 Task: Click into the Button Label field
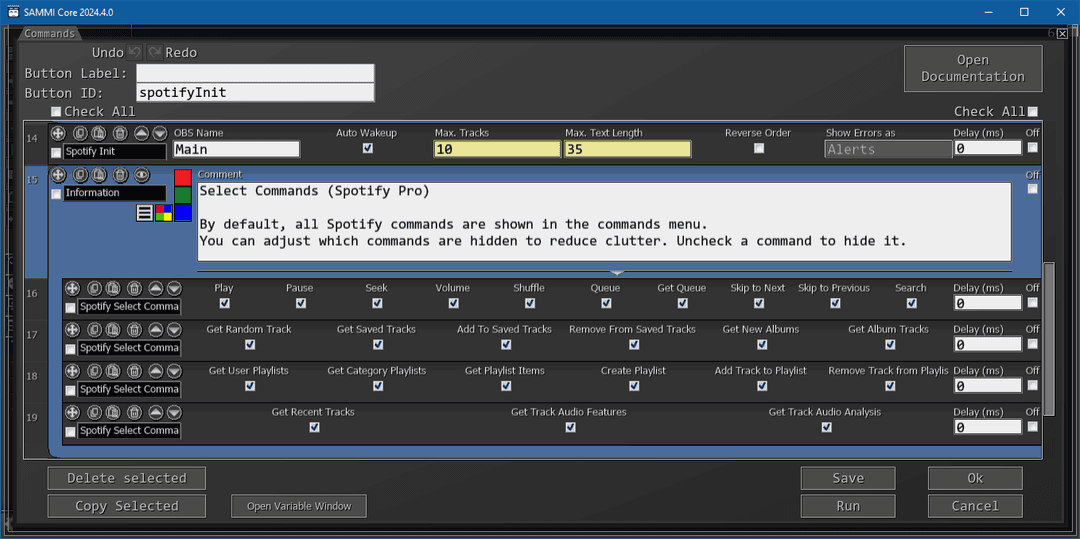pos(256,73)
